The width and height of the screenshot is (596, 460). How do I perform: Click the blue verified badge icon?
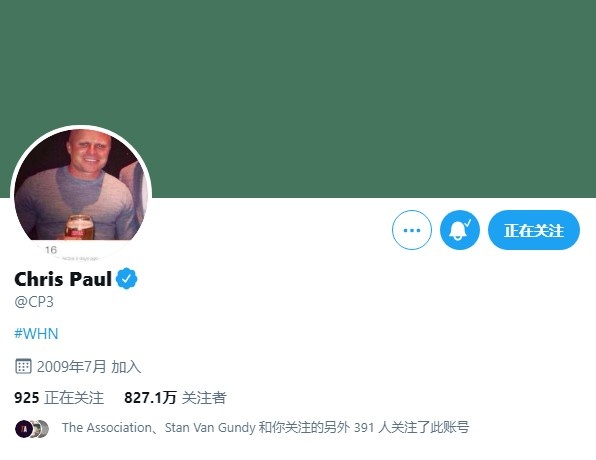tap(127, 279)
